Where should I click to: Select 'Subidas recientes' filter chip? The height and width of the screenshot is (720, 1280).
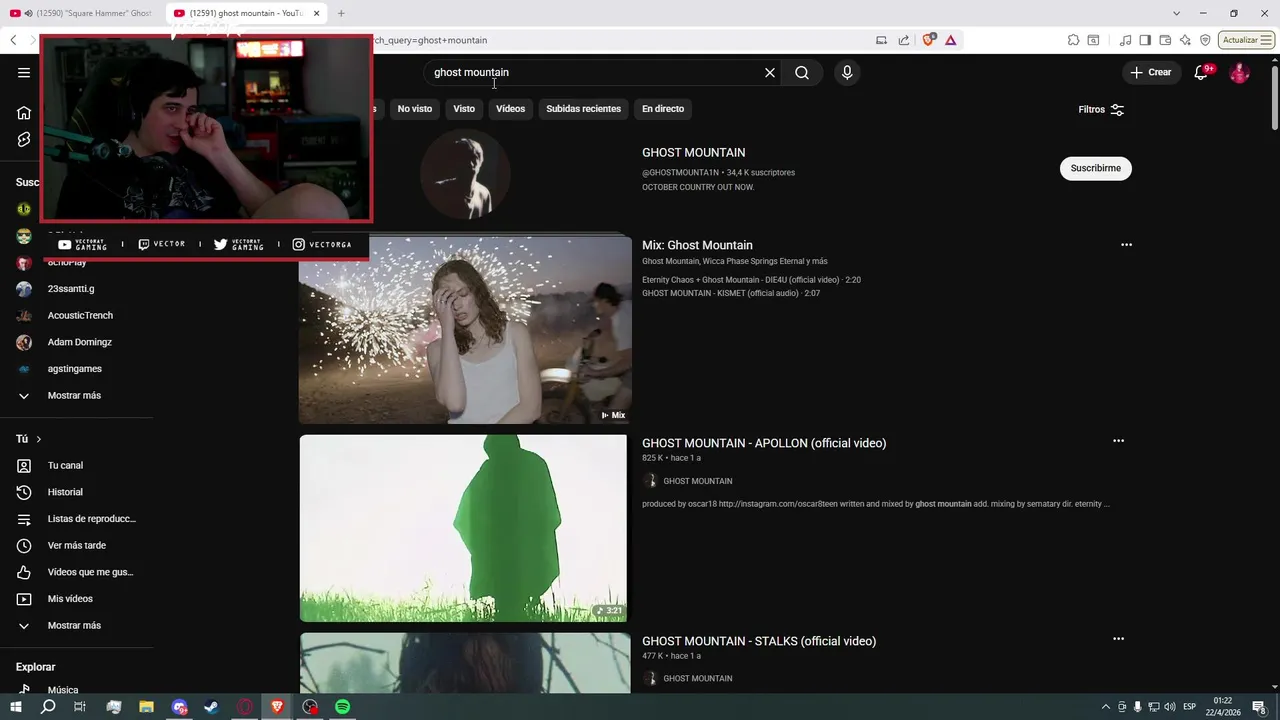pos(584,109)
